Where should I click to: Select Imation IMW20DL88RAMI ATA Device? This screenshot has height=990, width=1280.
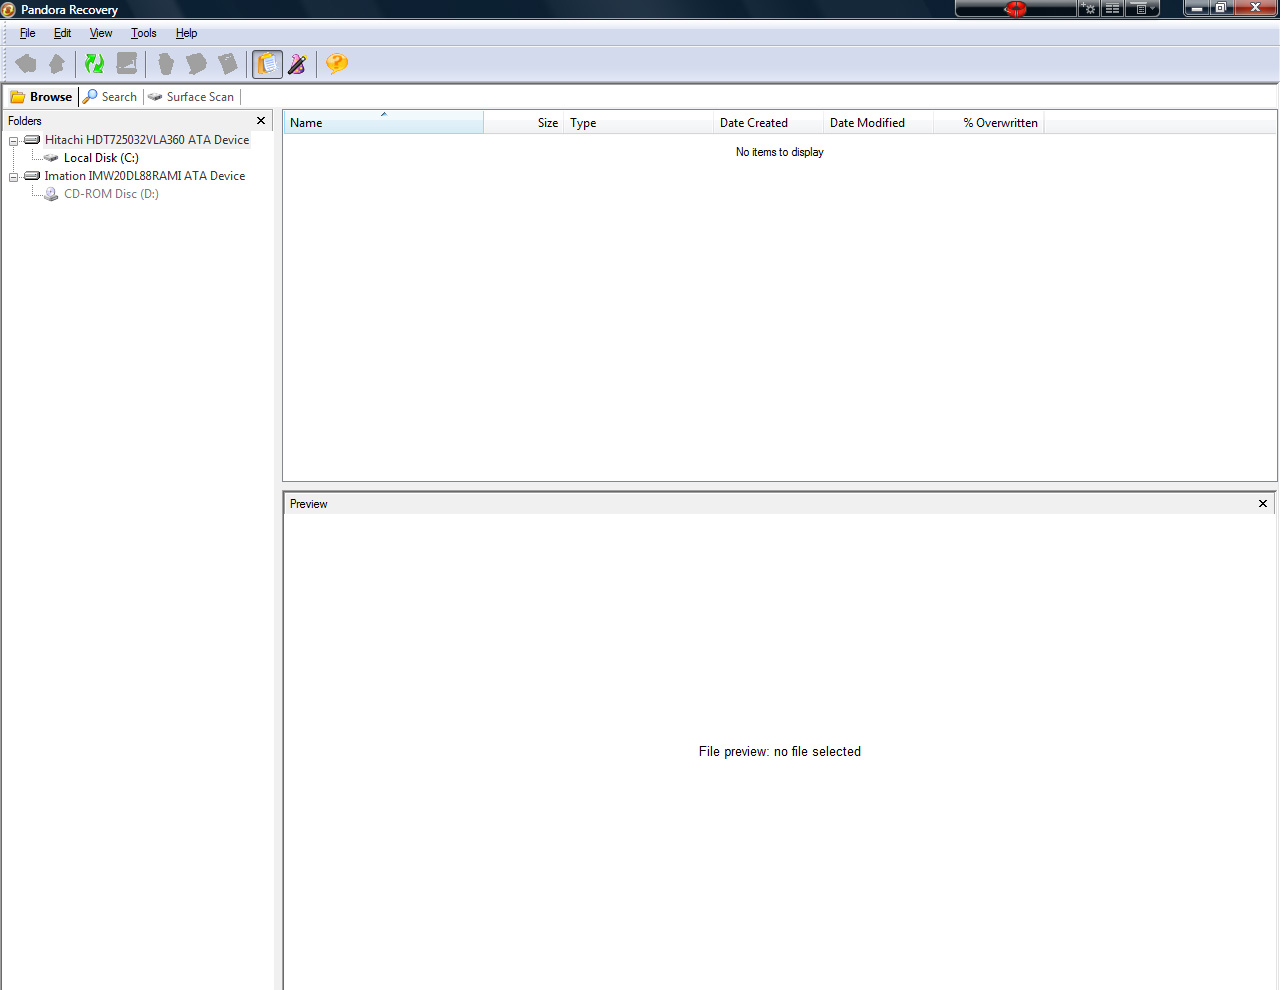(145, 176)
